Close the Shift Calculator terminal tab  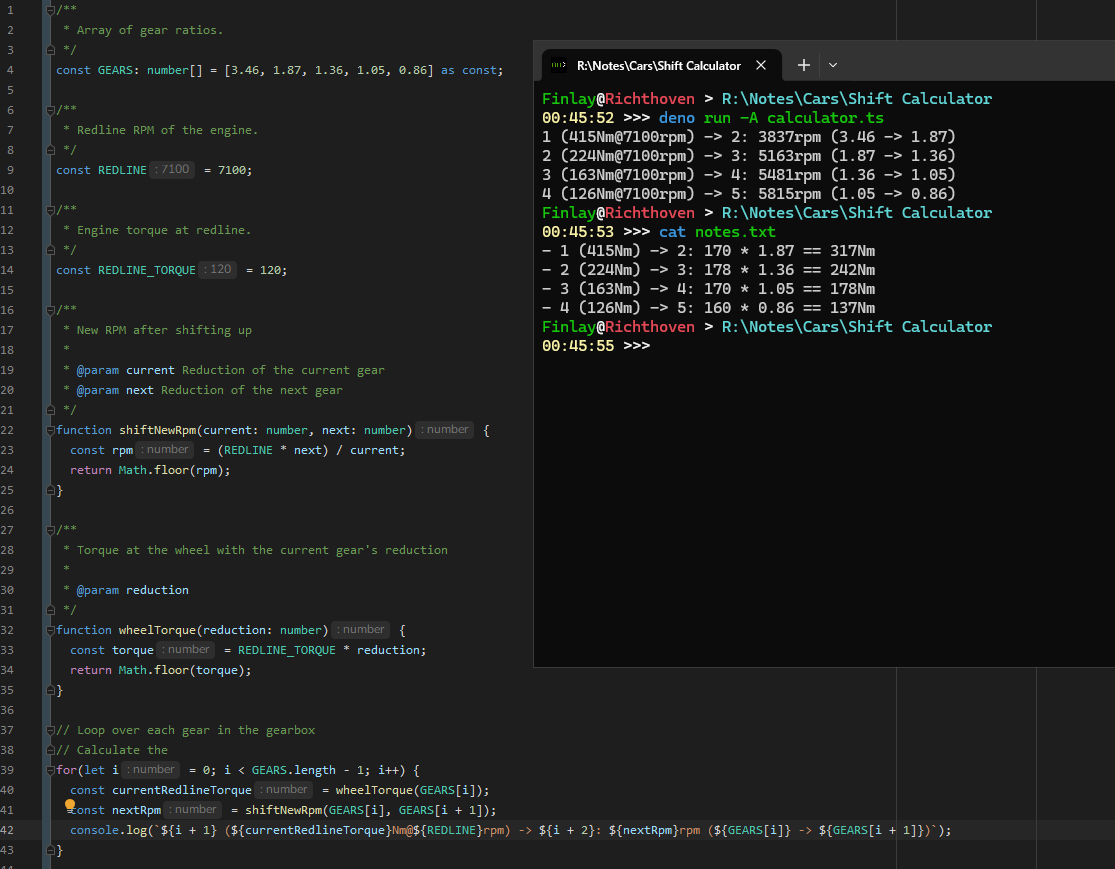tap(761, 65)
